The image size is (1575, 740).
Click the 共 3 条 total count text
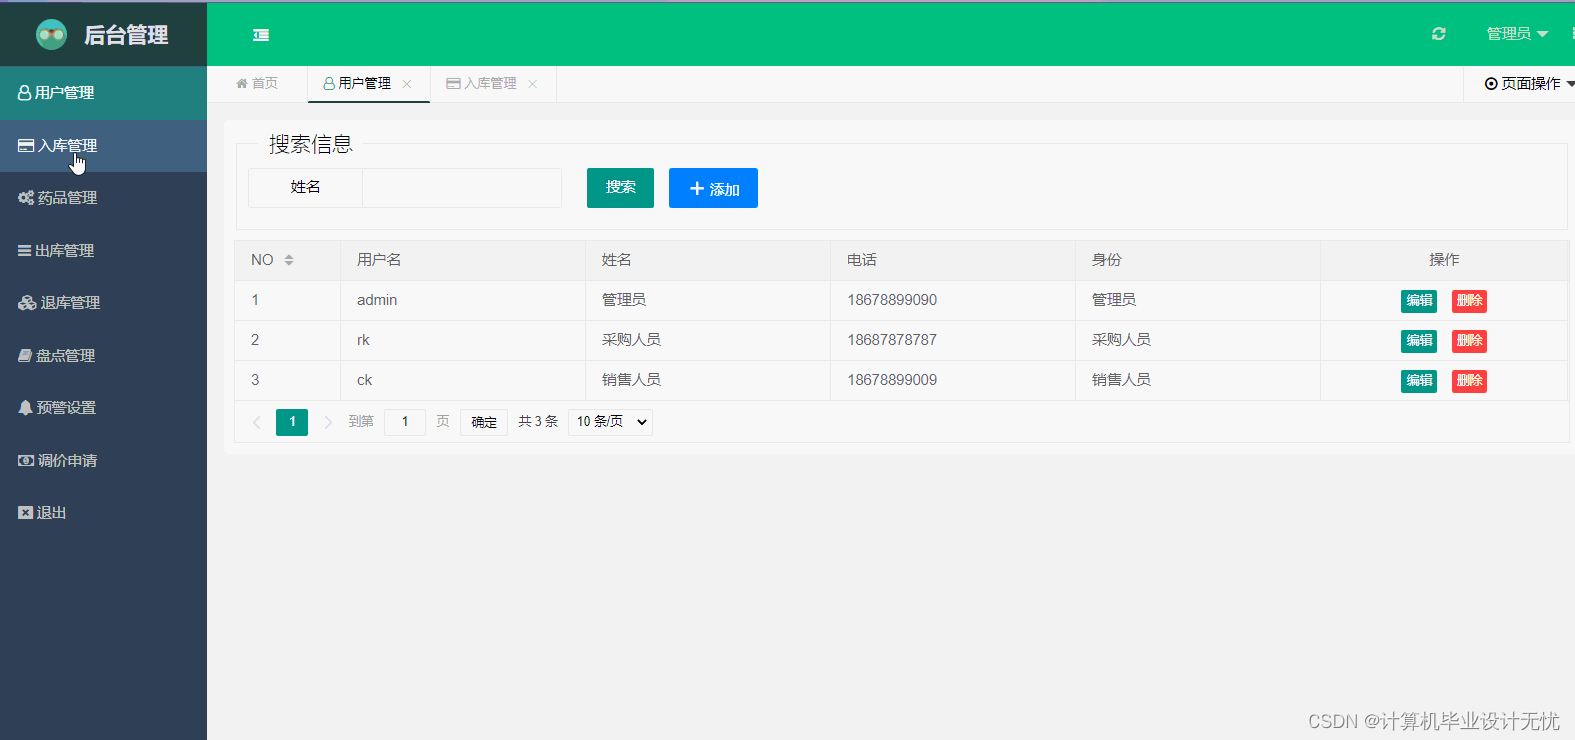[x=538, y=422]
